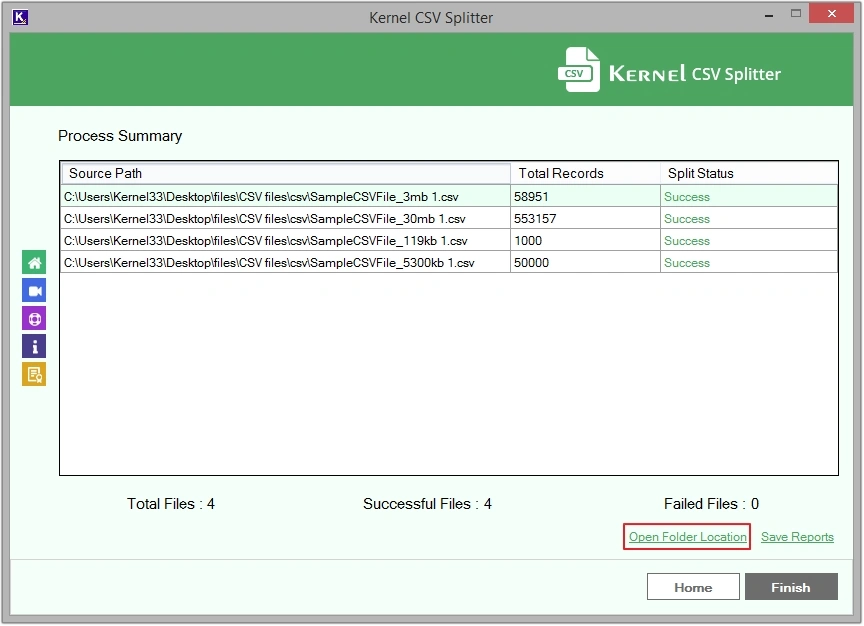
Task: Click the Kernel app icon in title bar
Action: [20, 17]
